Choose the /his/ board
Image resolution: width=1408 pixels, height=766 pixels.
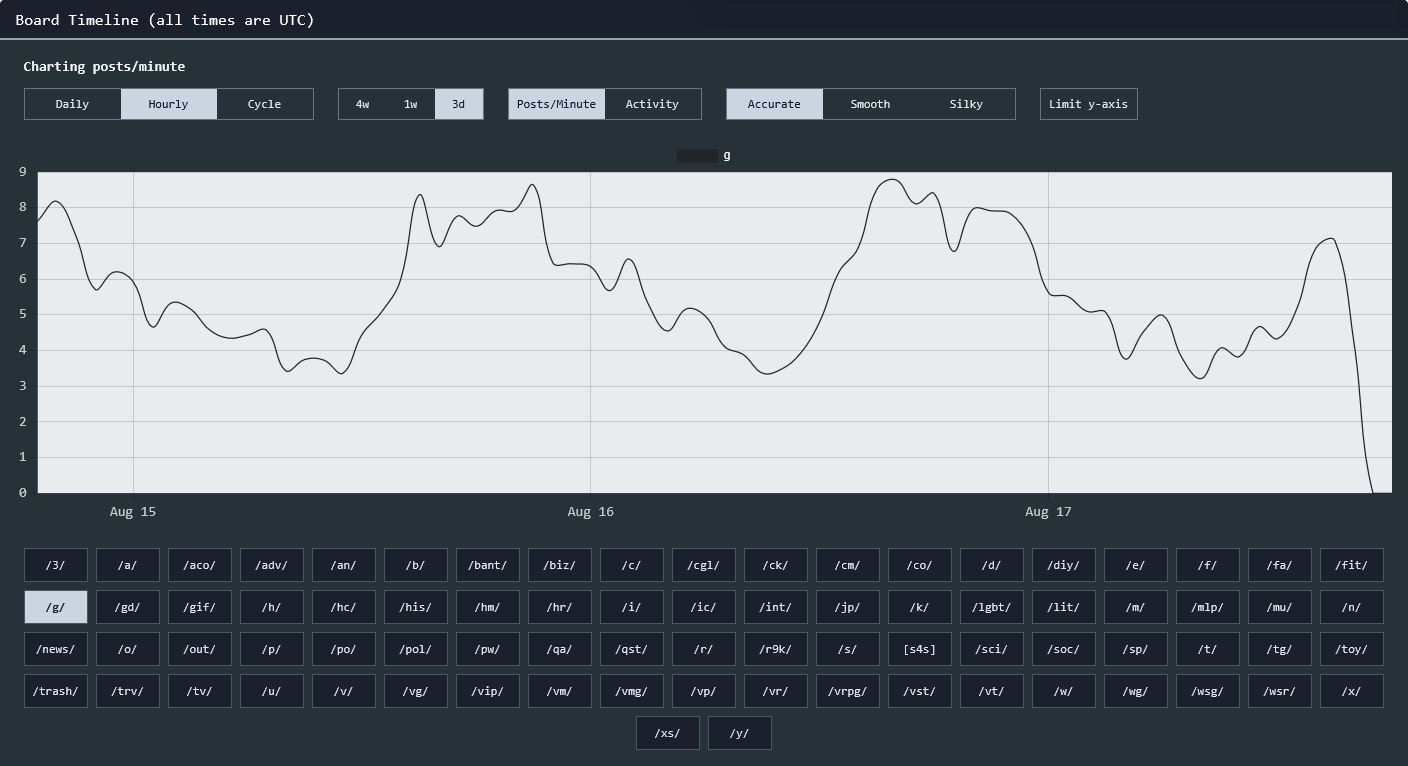point(416,607)
